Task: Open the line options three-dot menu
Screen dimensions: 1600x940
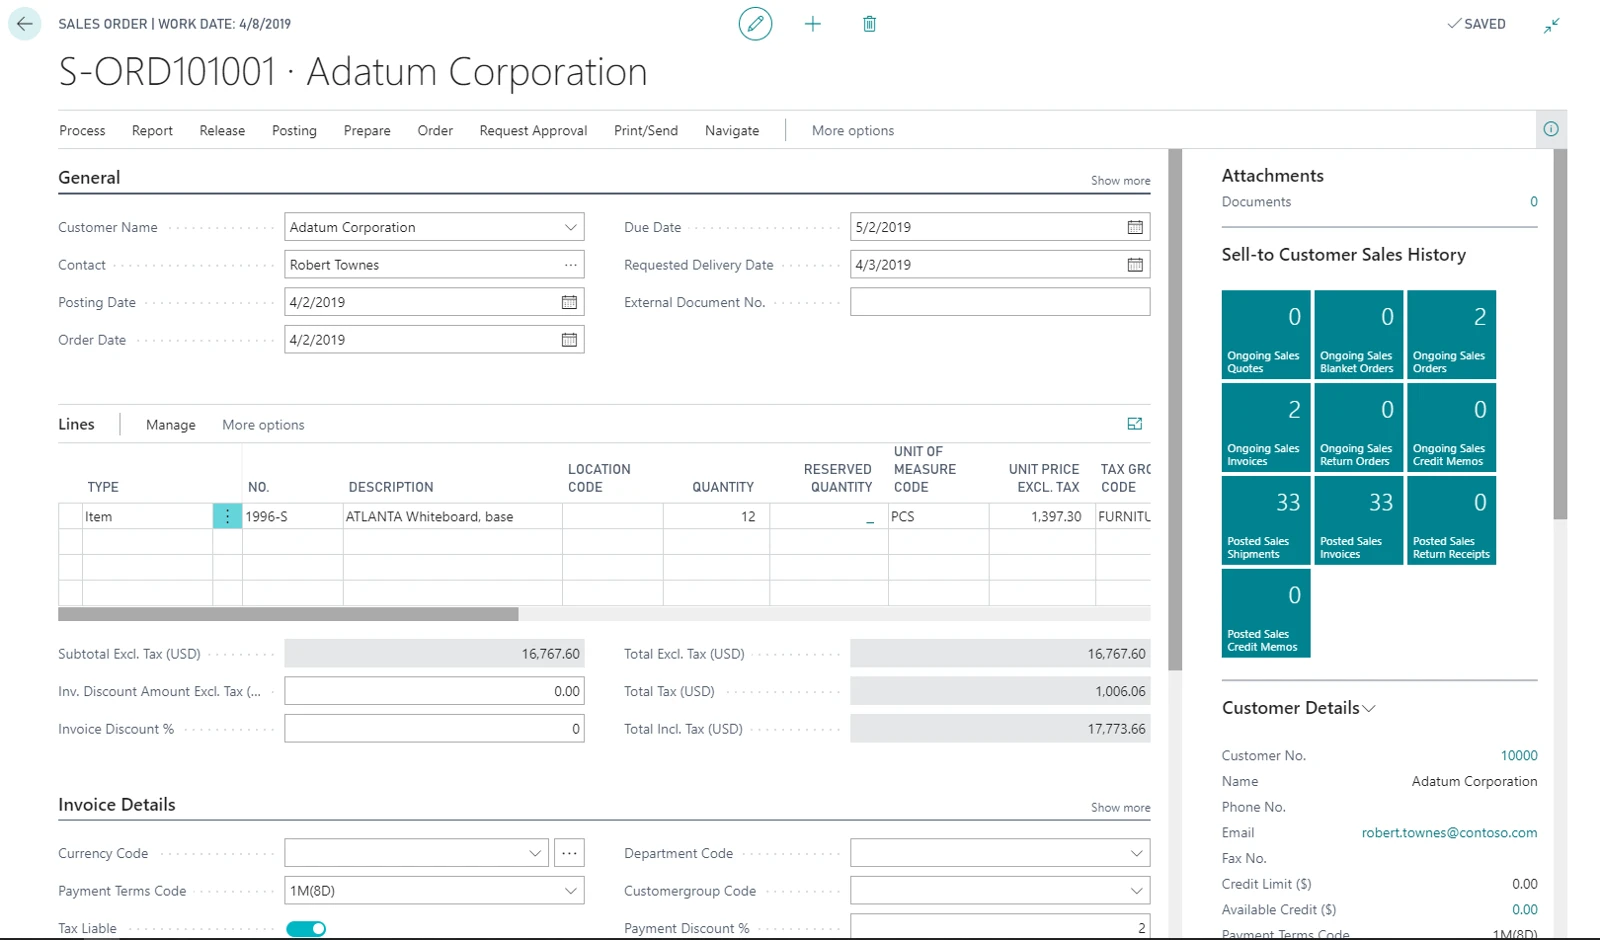Action: tap(227, 516)
